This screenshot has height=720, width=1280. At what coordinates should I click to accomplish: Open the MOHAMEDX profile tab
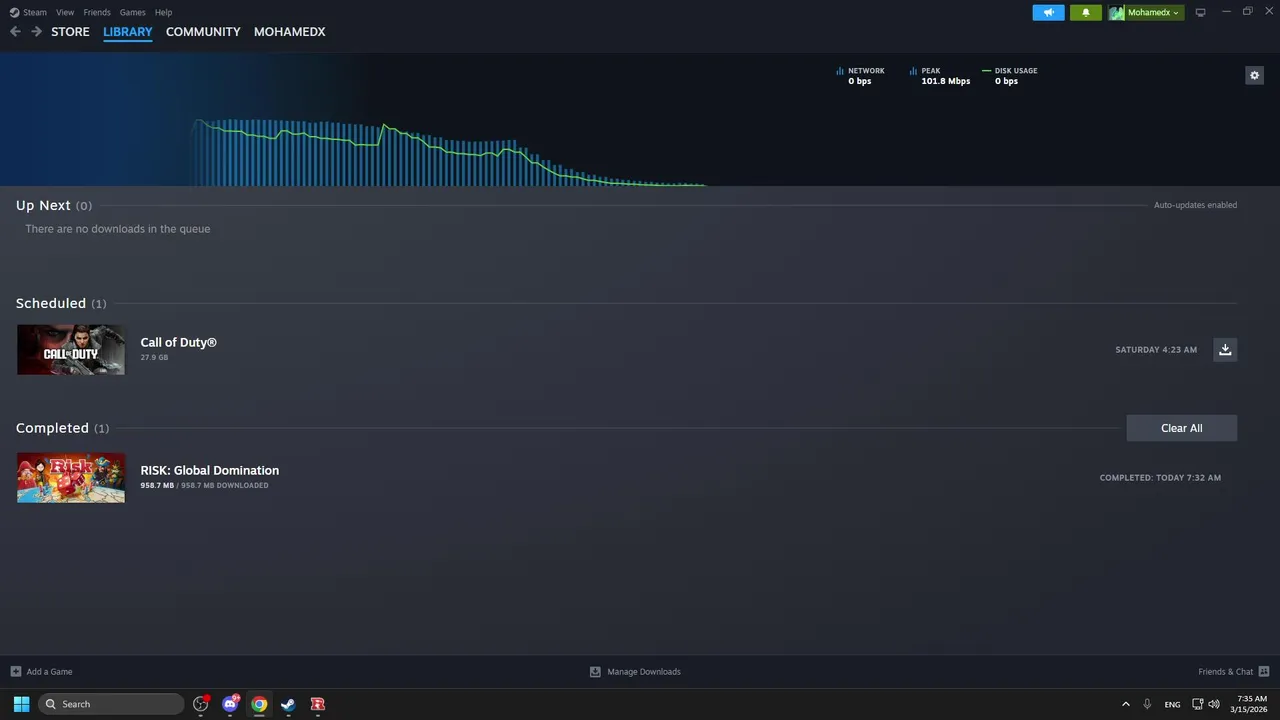tap(290, 32)
